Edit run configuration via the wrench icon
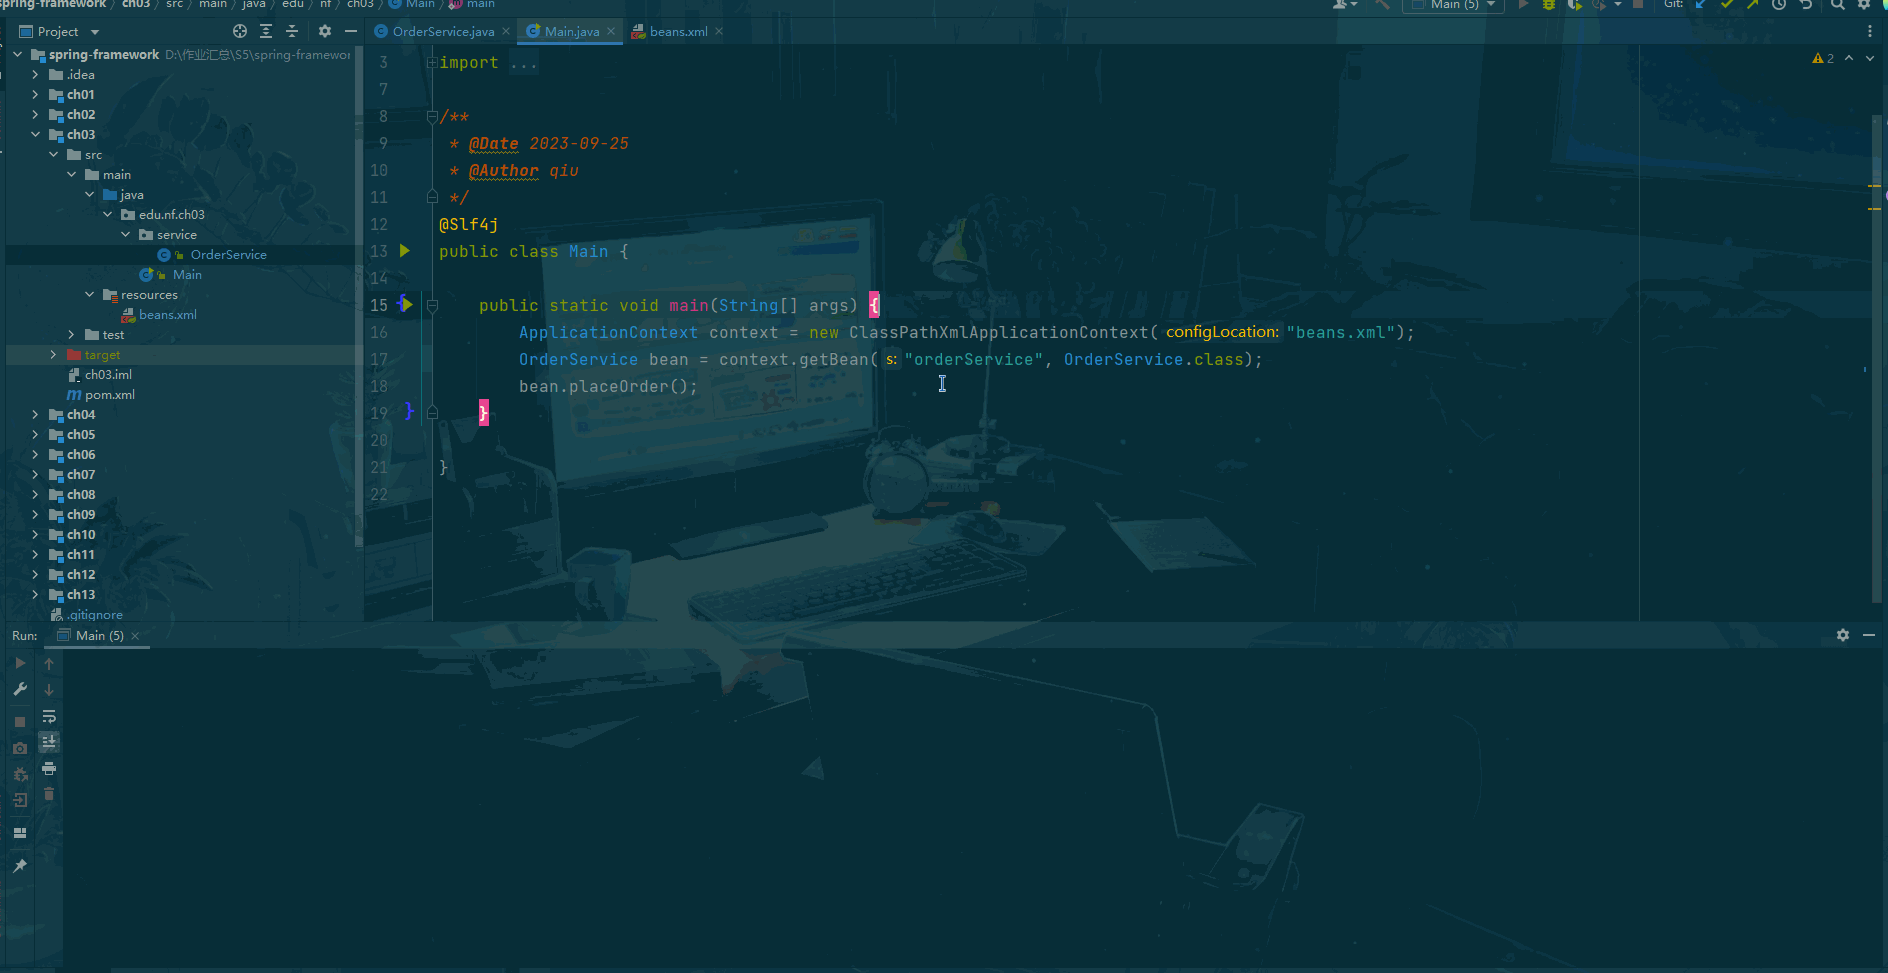The image size is (1888, 973). pos(19,689)
